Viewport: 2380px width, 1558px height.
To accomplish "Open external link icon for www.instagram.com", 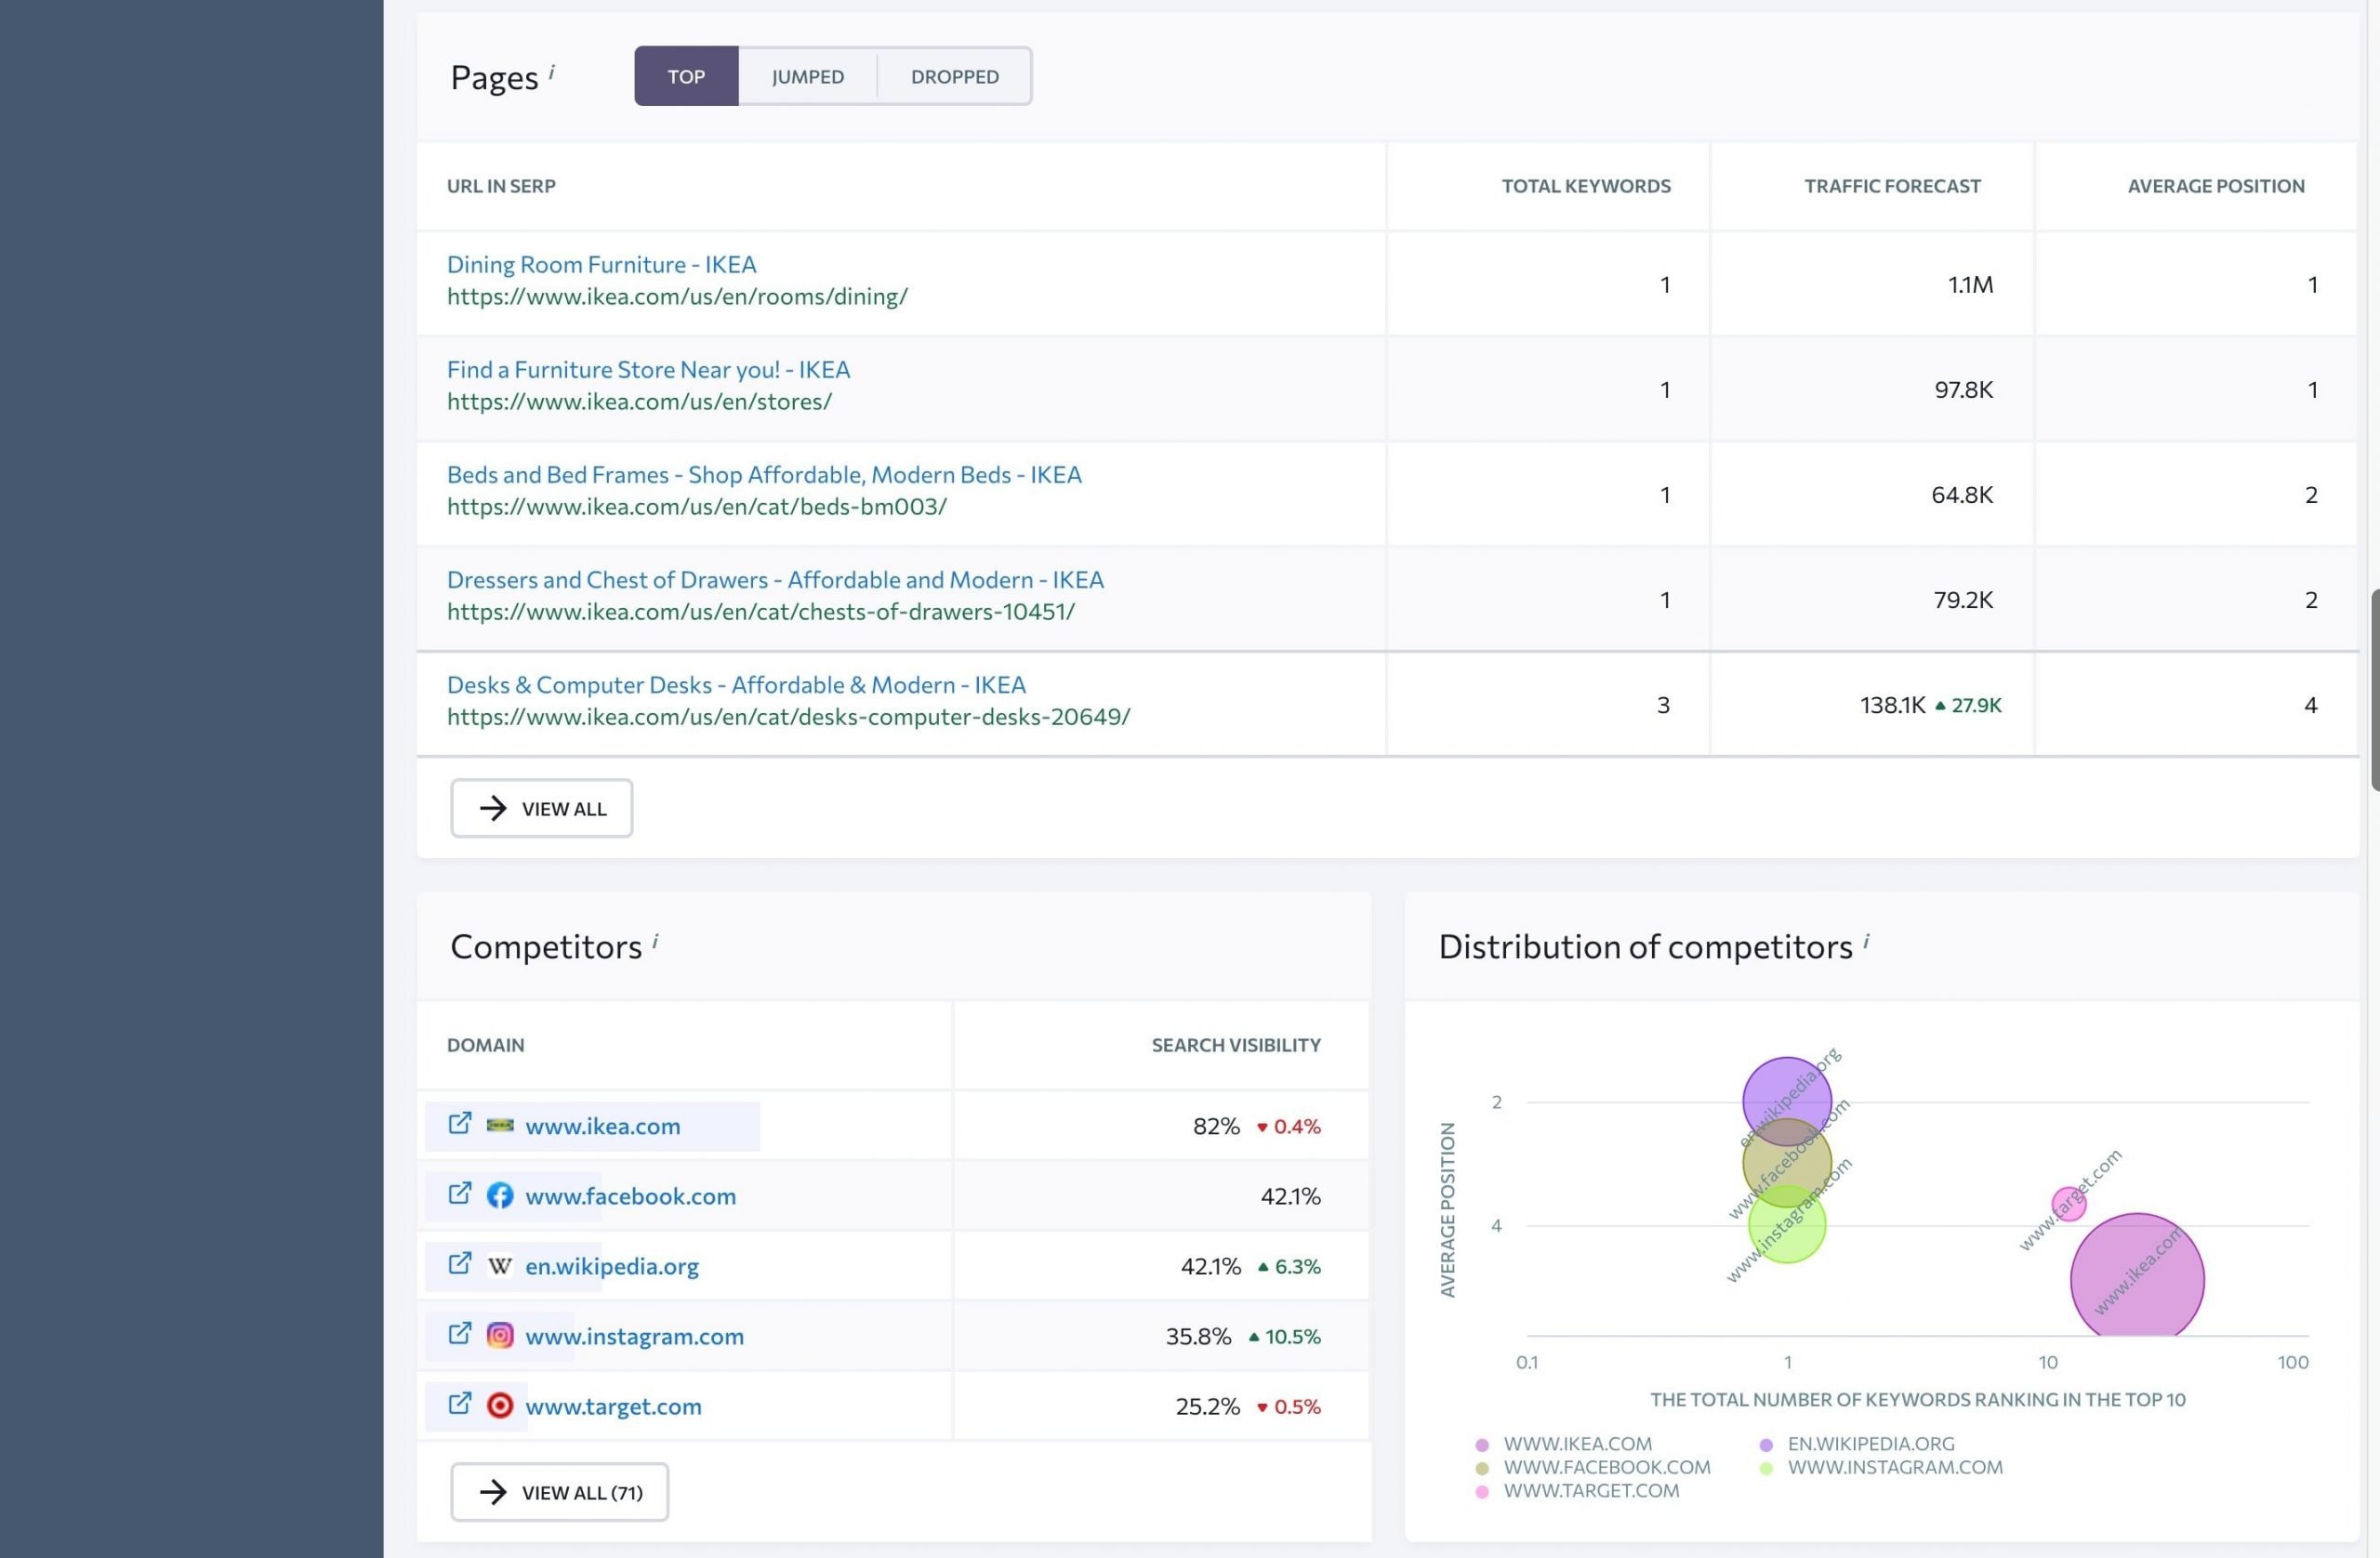I will click(x=459, y=1333).
